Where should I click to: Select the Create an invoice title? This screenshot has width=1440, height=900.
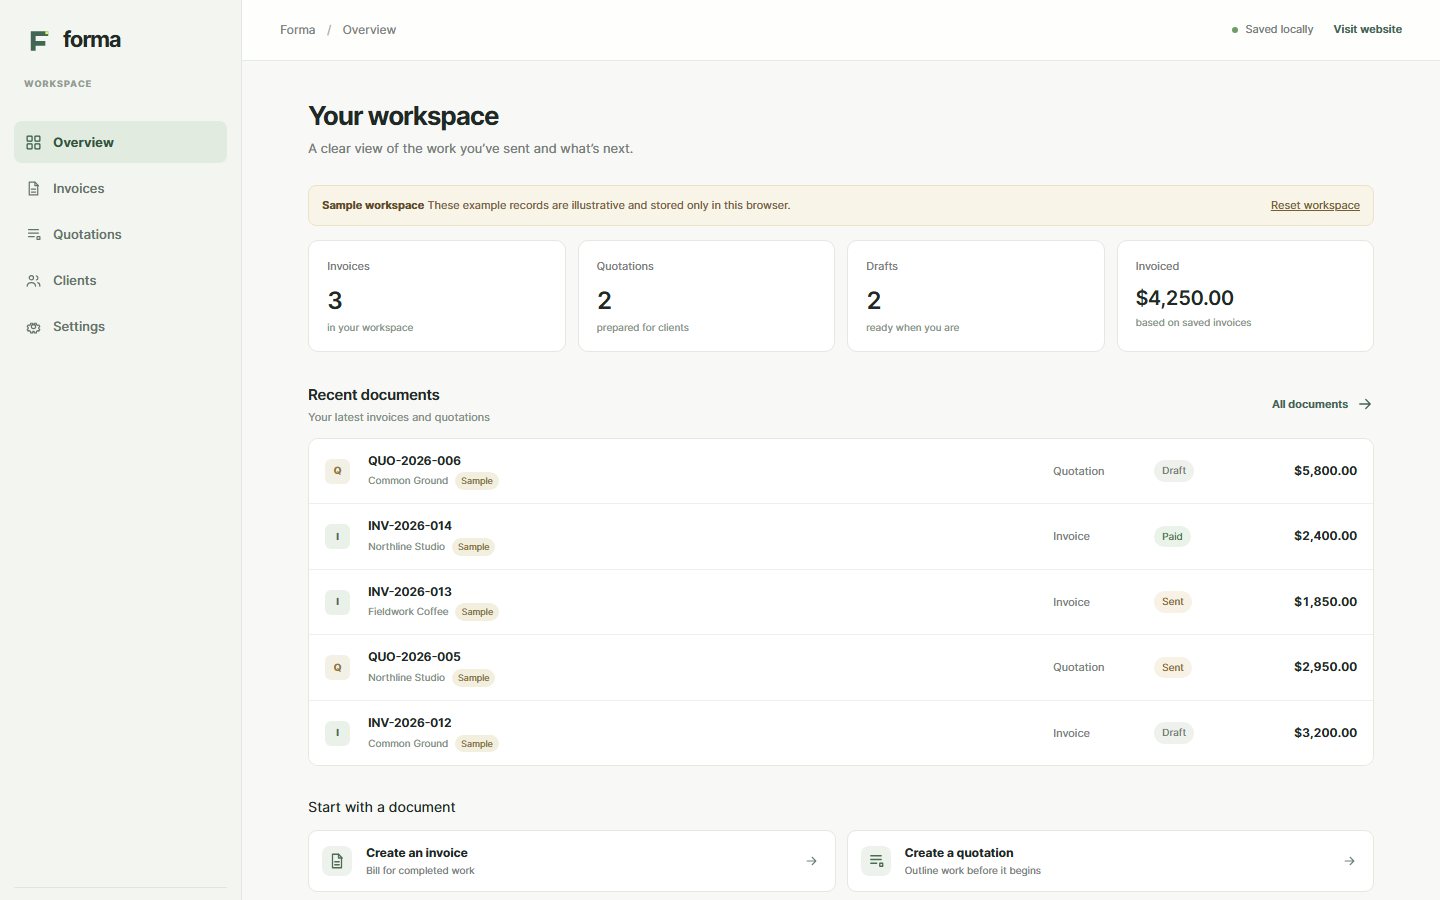tap(417, 853)
